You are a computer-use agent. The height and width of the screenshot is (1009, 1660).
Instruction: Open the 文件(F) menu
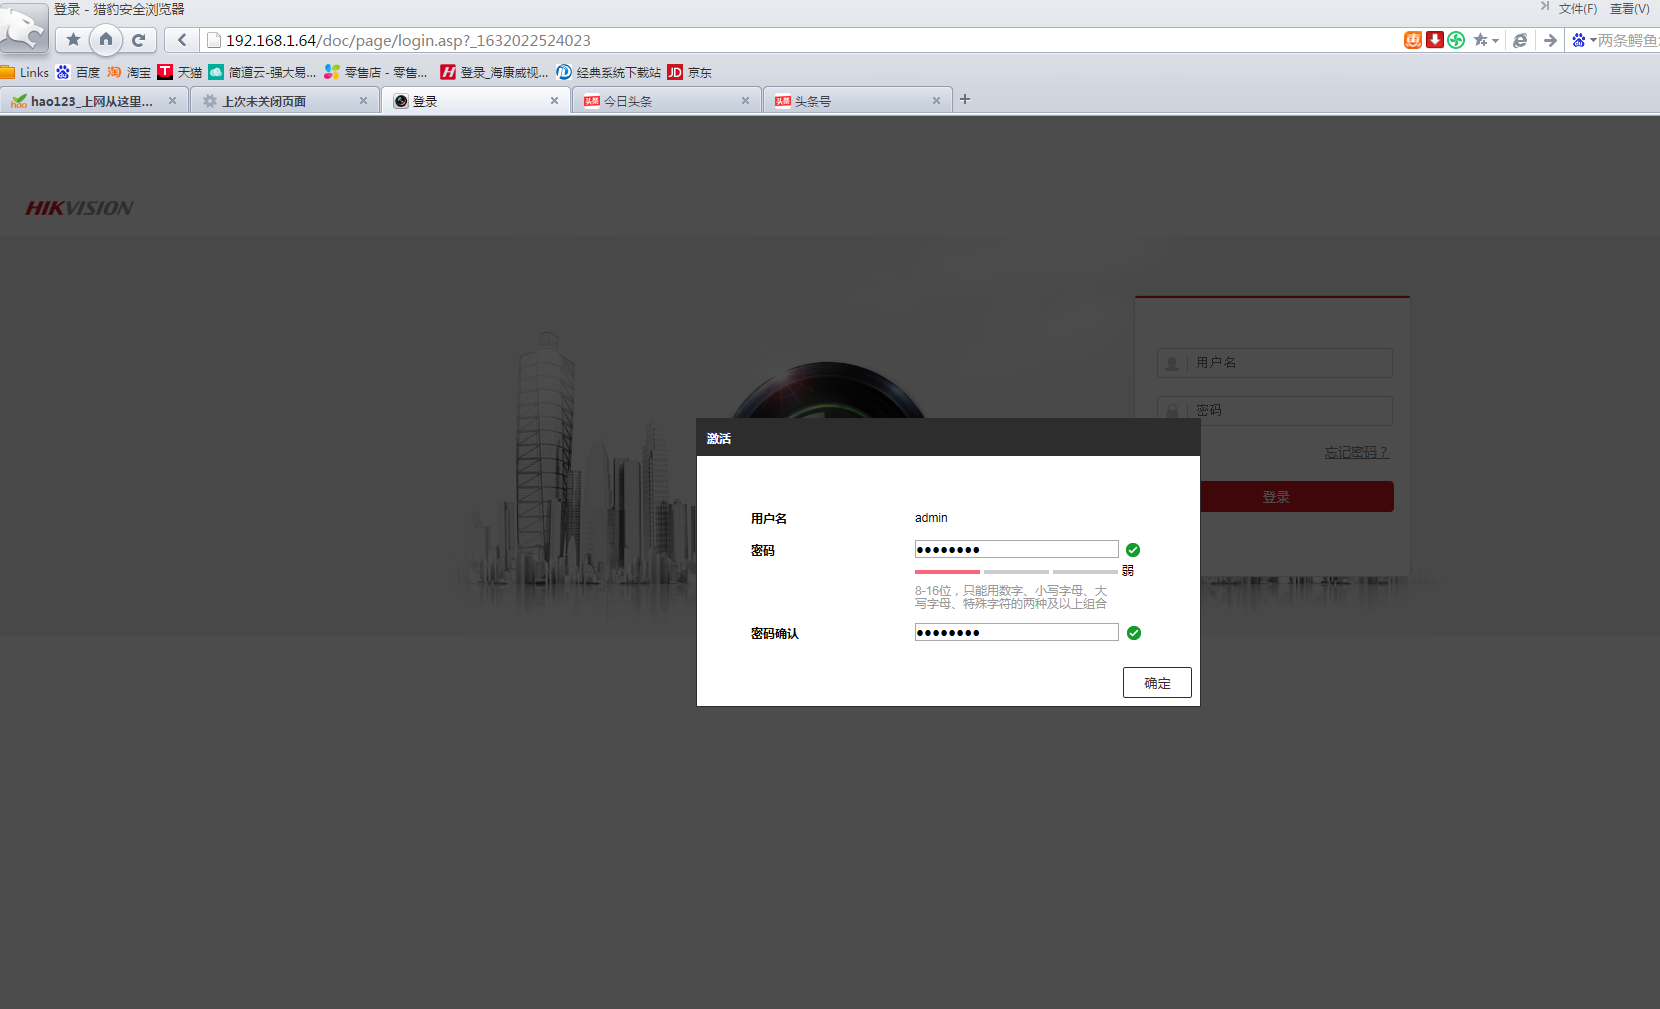(x=1577, y=8)
